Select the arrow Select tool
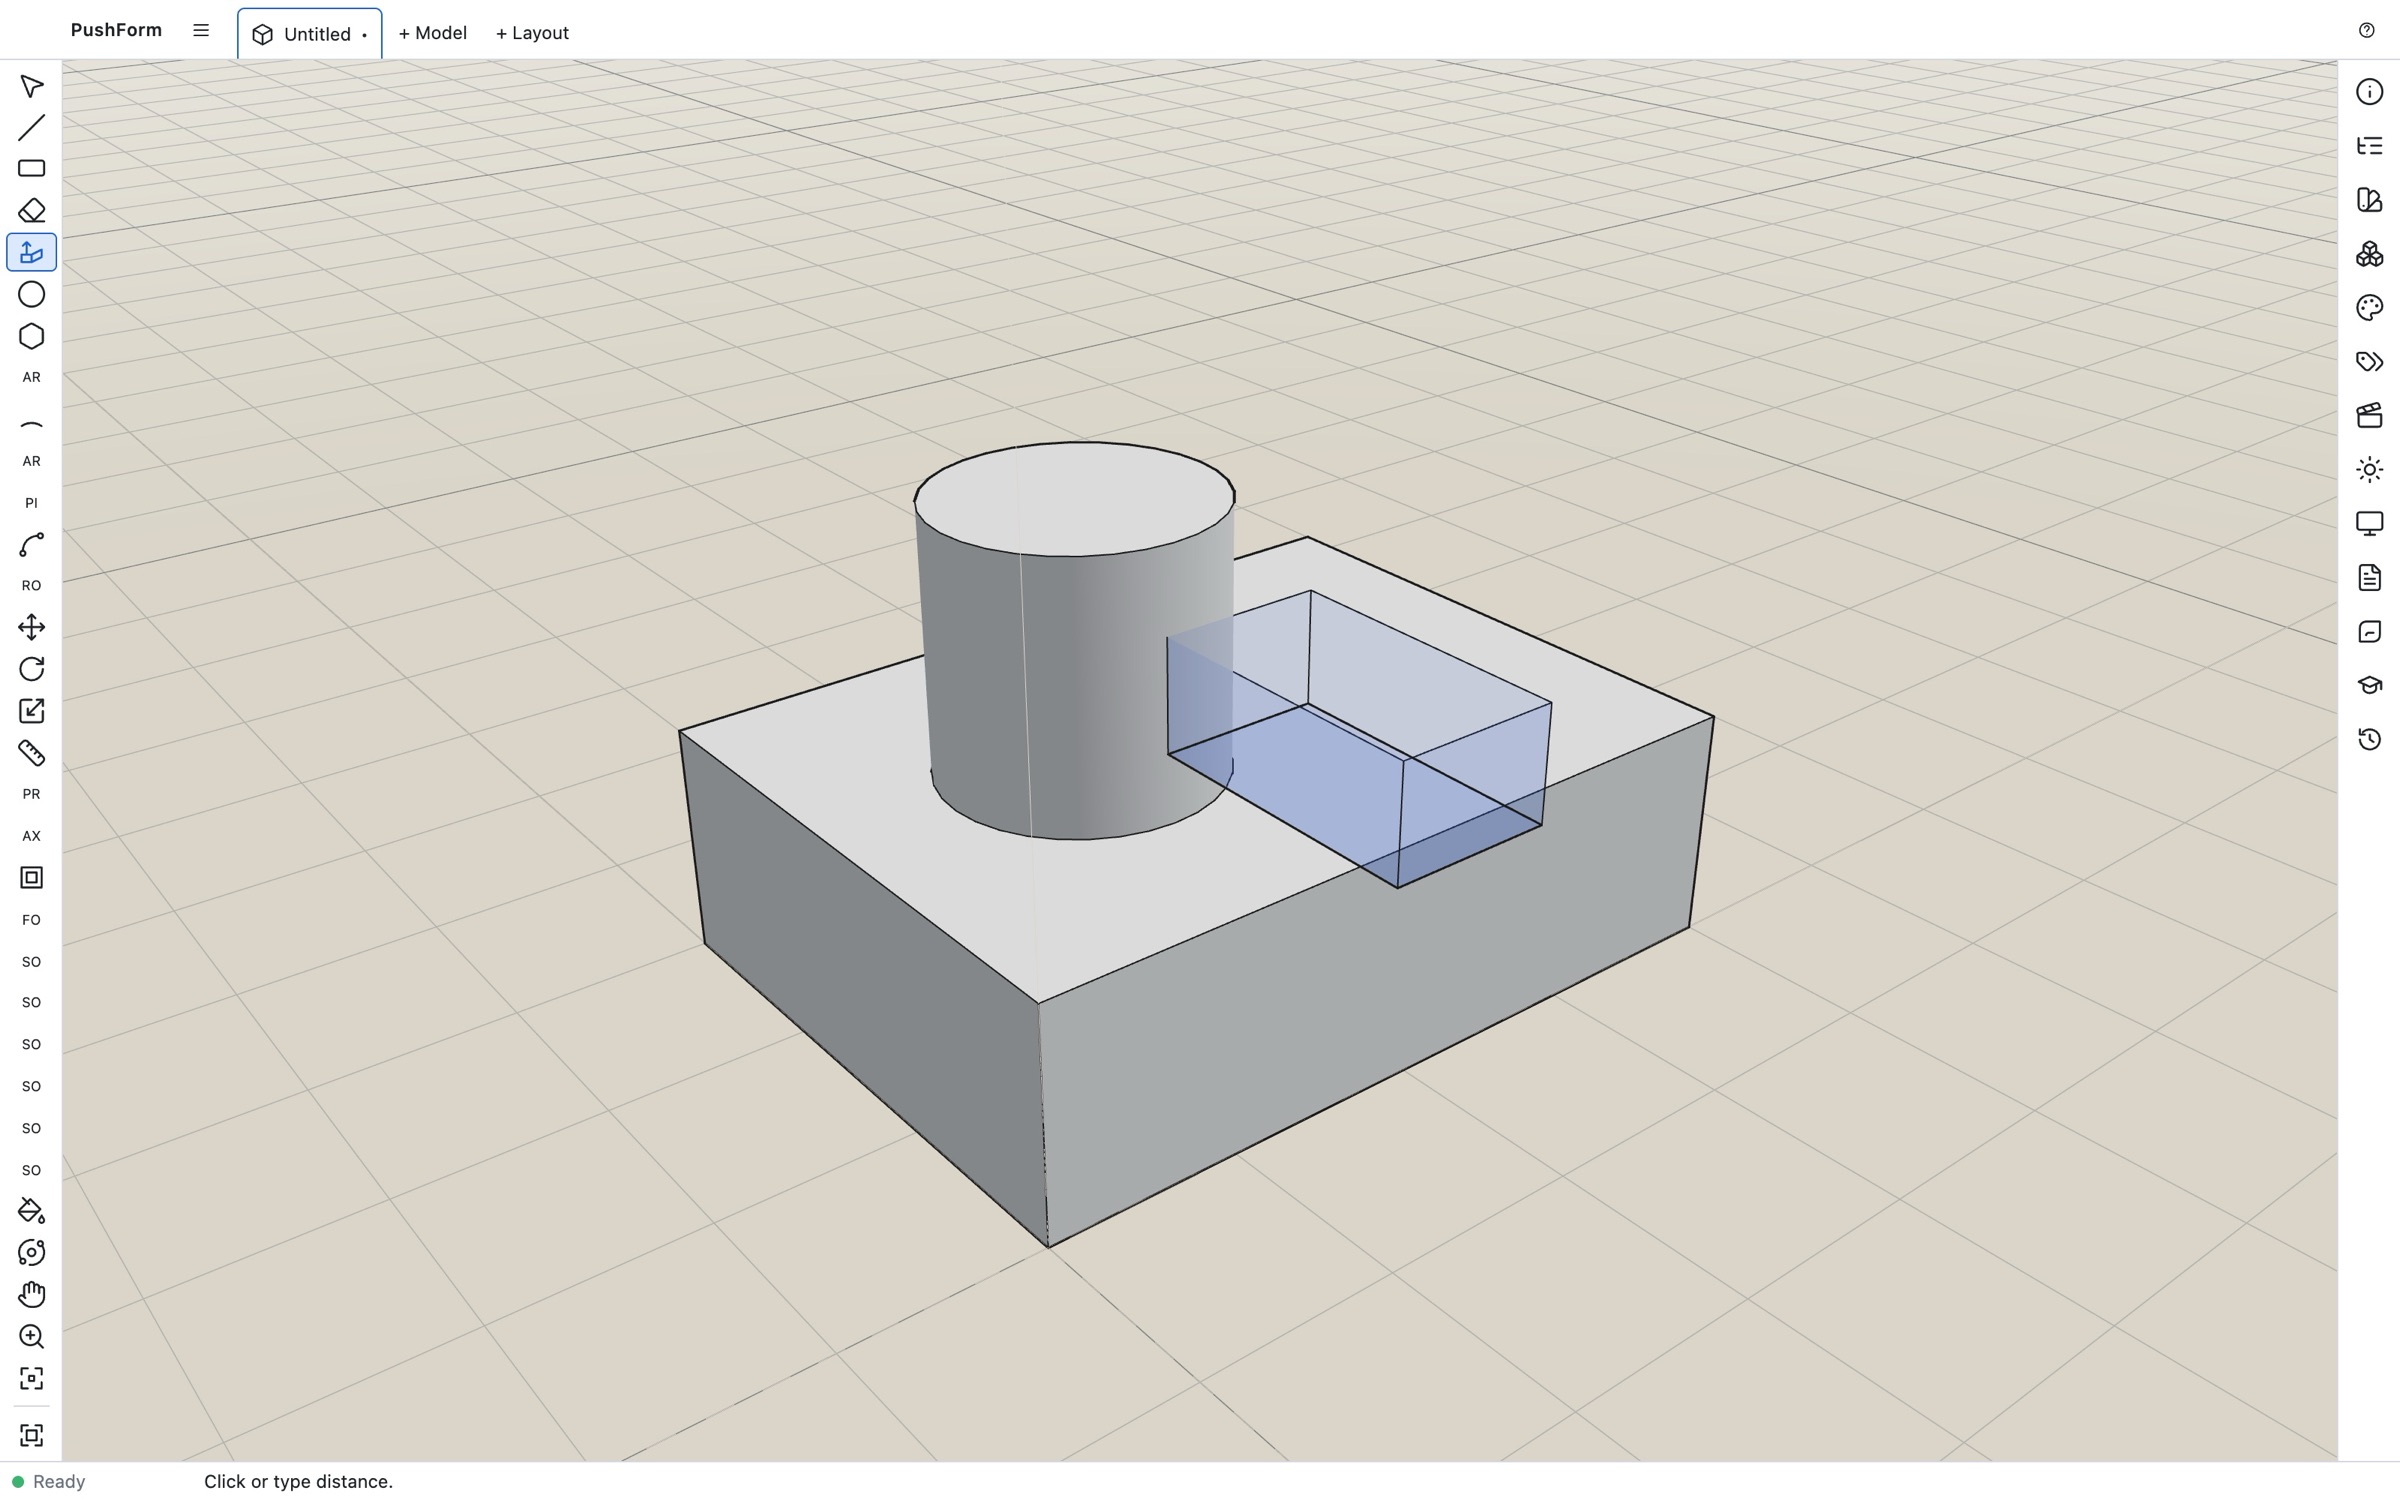 coord(31,86)
